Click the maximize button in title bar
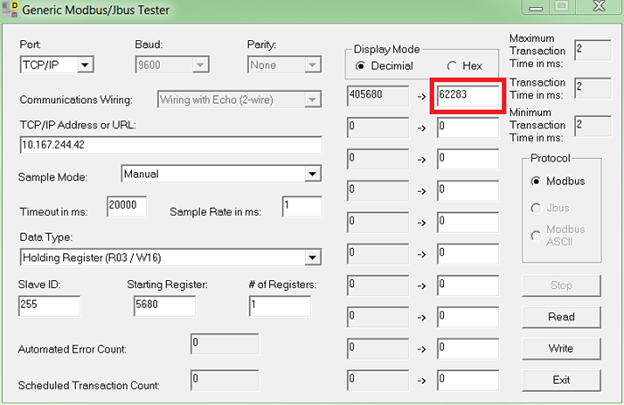Image resolution: width=624 pixels, height=405 pixels. pyautogui.click(x=562, y=6)
